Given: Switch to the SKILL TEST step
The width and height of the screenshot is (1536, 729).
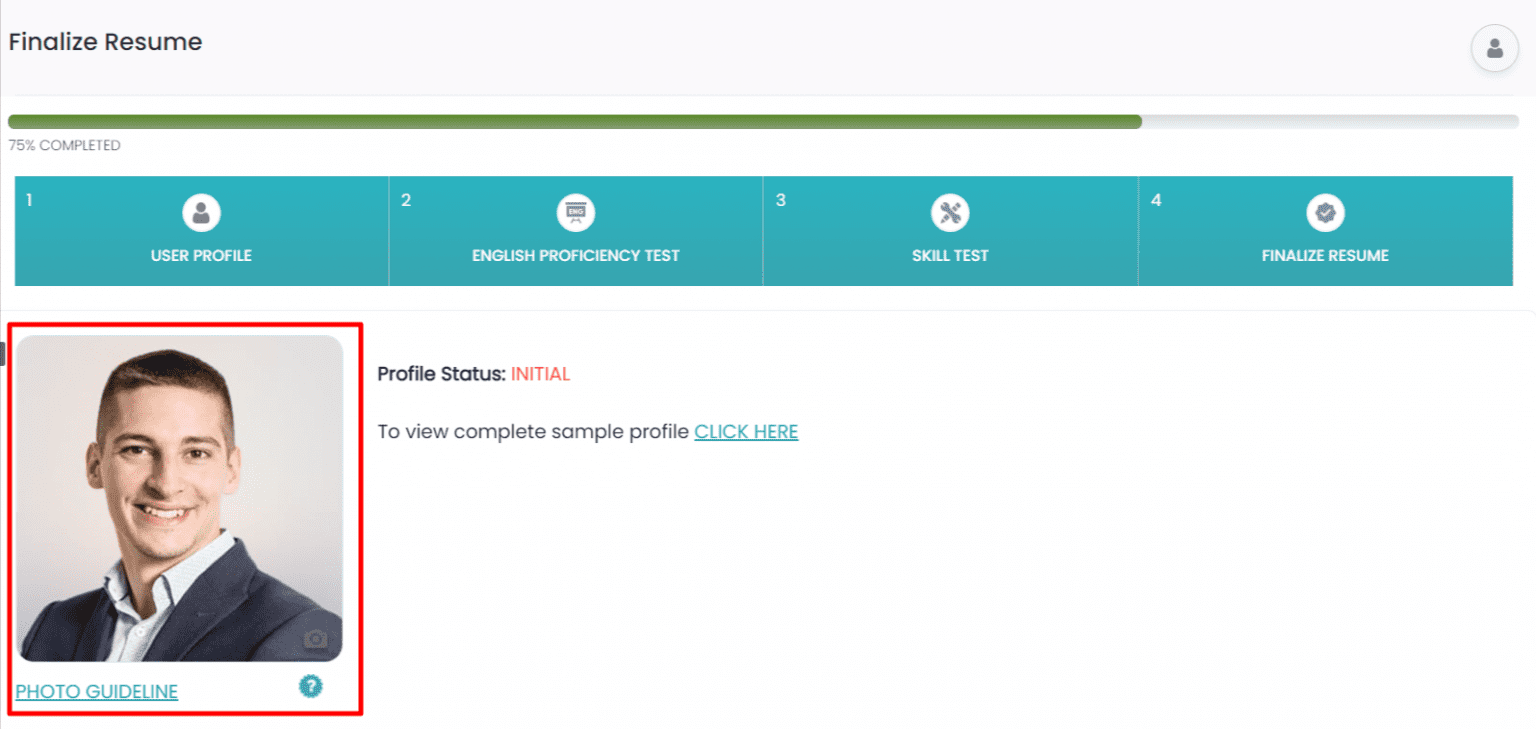Looking at the screenshot, I should [x=949, y=255].
